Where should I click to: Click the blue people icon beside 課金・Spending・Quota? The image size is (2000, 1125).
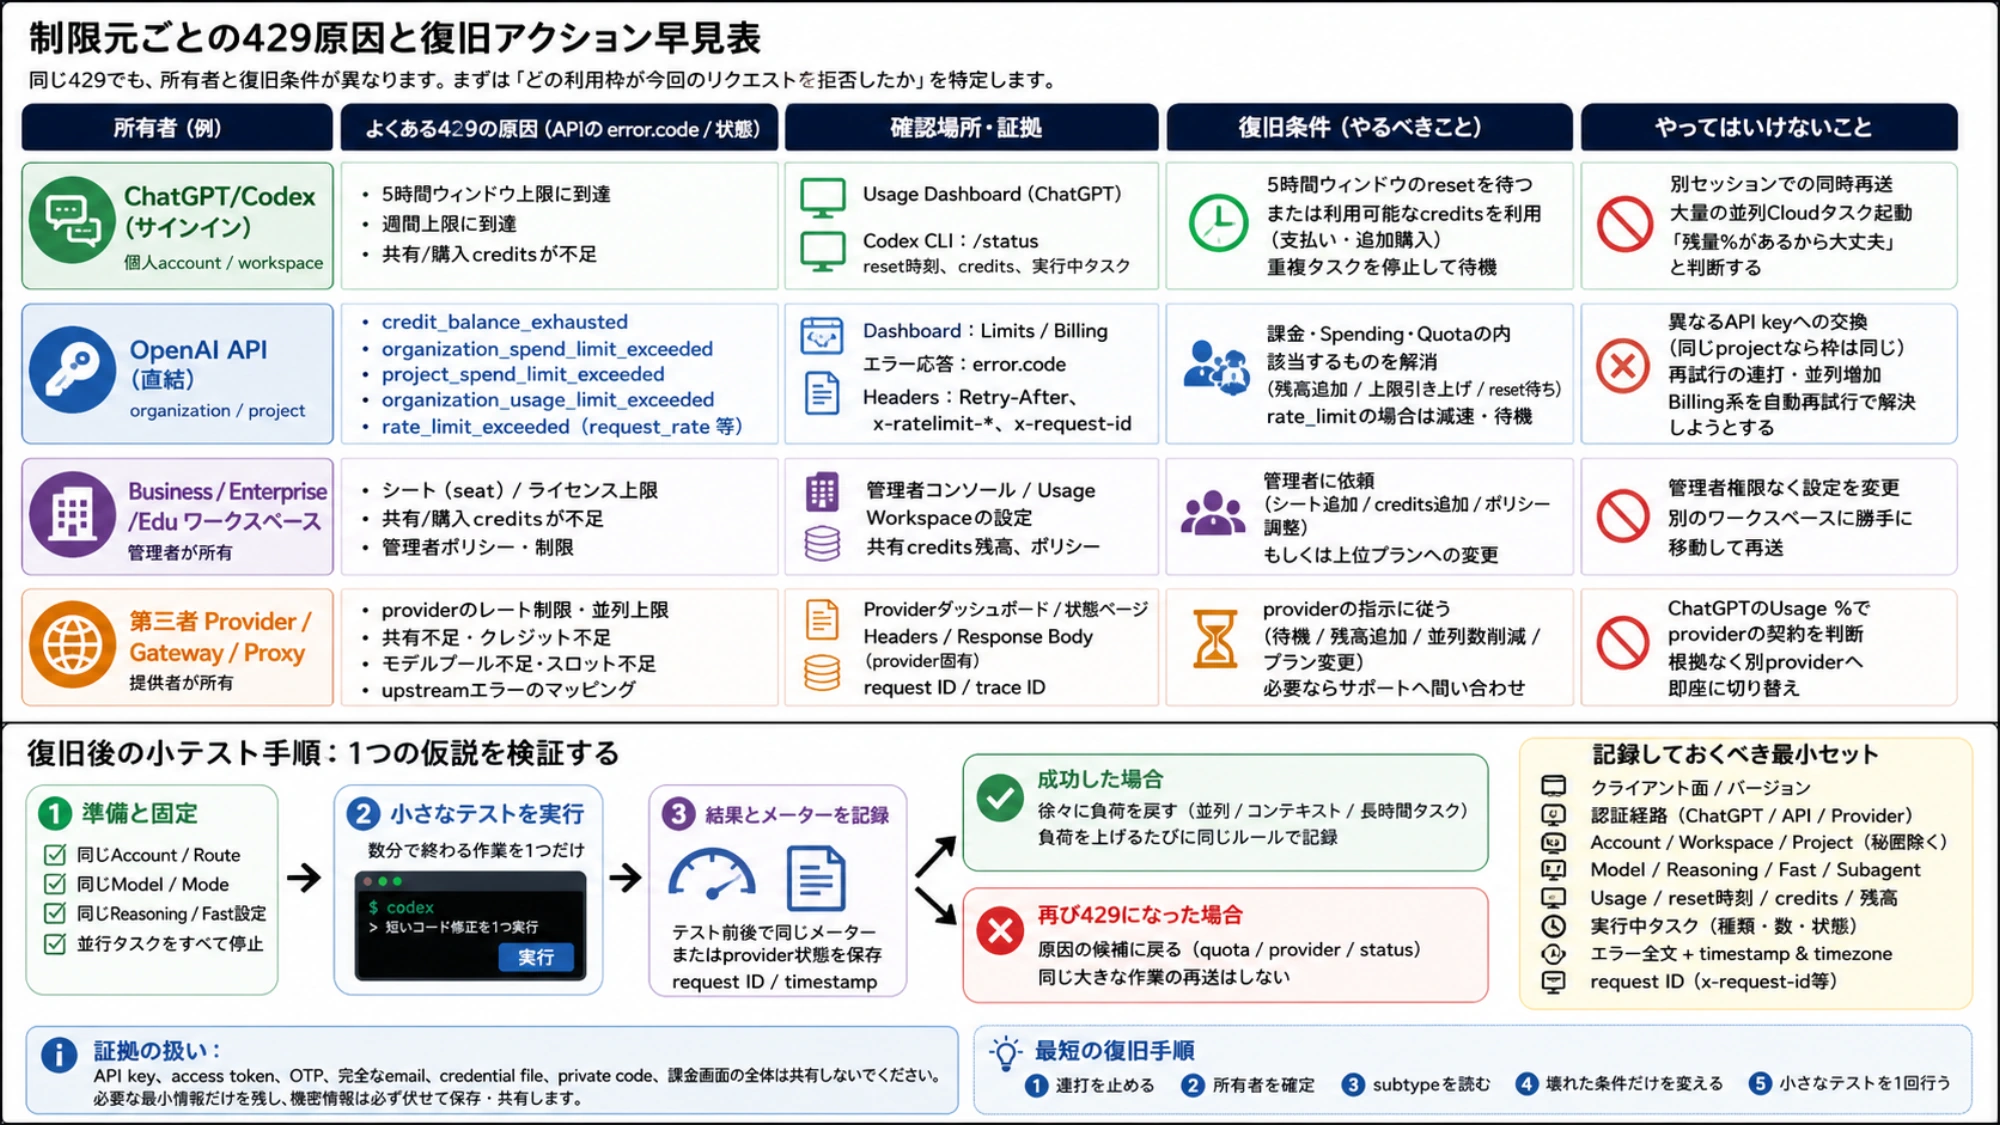pyautogui.click(x=1216, y=367)
